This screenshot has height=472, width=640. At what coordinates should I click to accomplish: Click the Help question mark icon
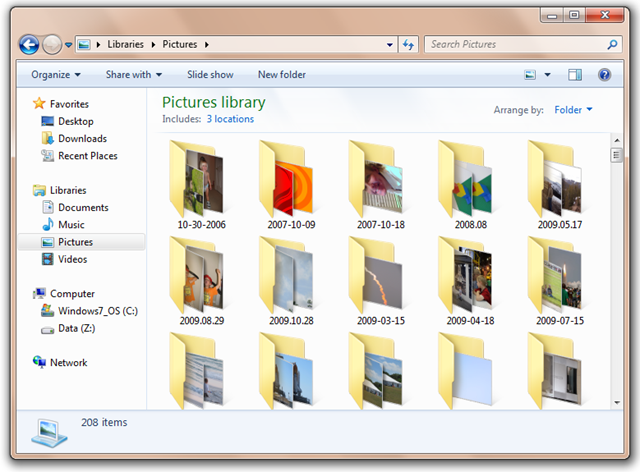tap(604, 75)
